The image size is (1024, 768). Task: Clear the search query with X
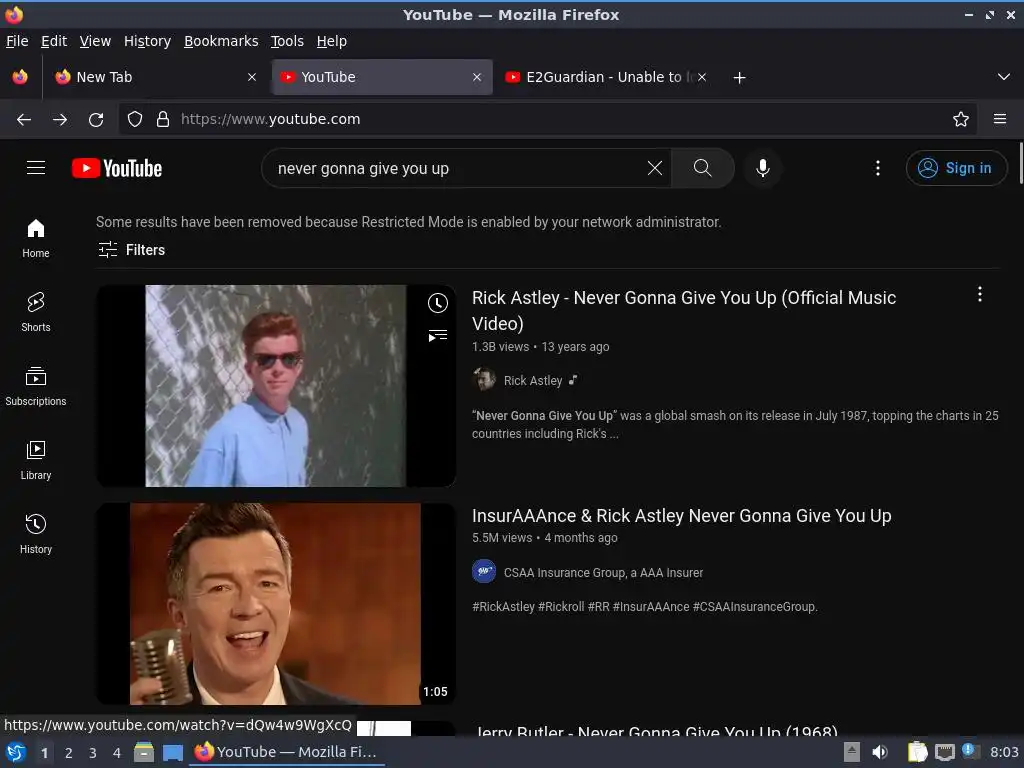coord(654,168)
